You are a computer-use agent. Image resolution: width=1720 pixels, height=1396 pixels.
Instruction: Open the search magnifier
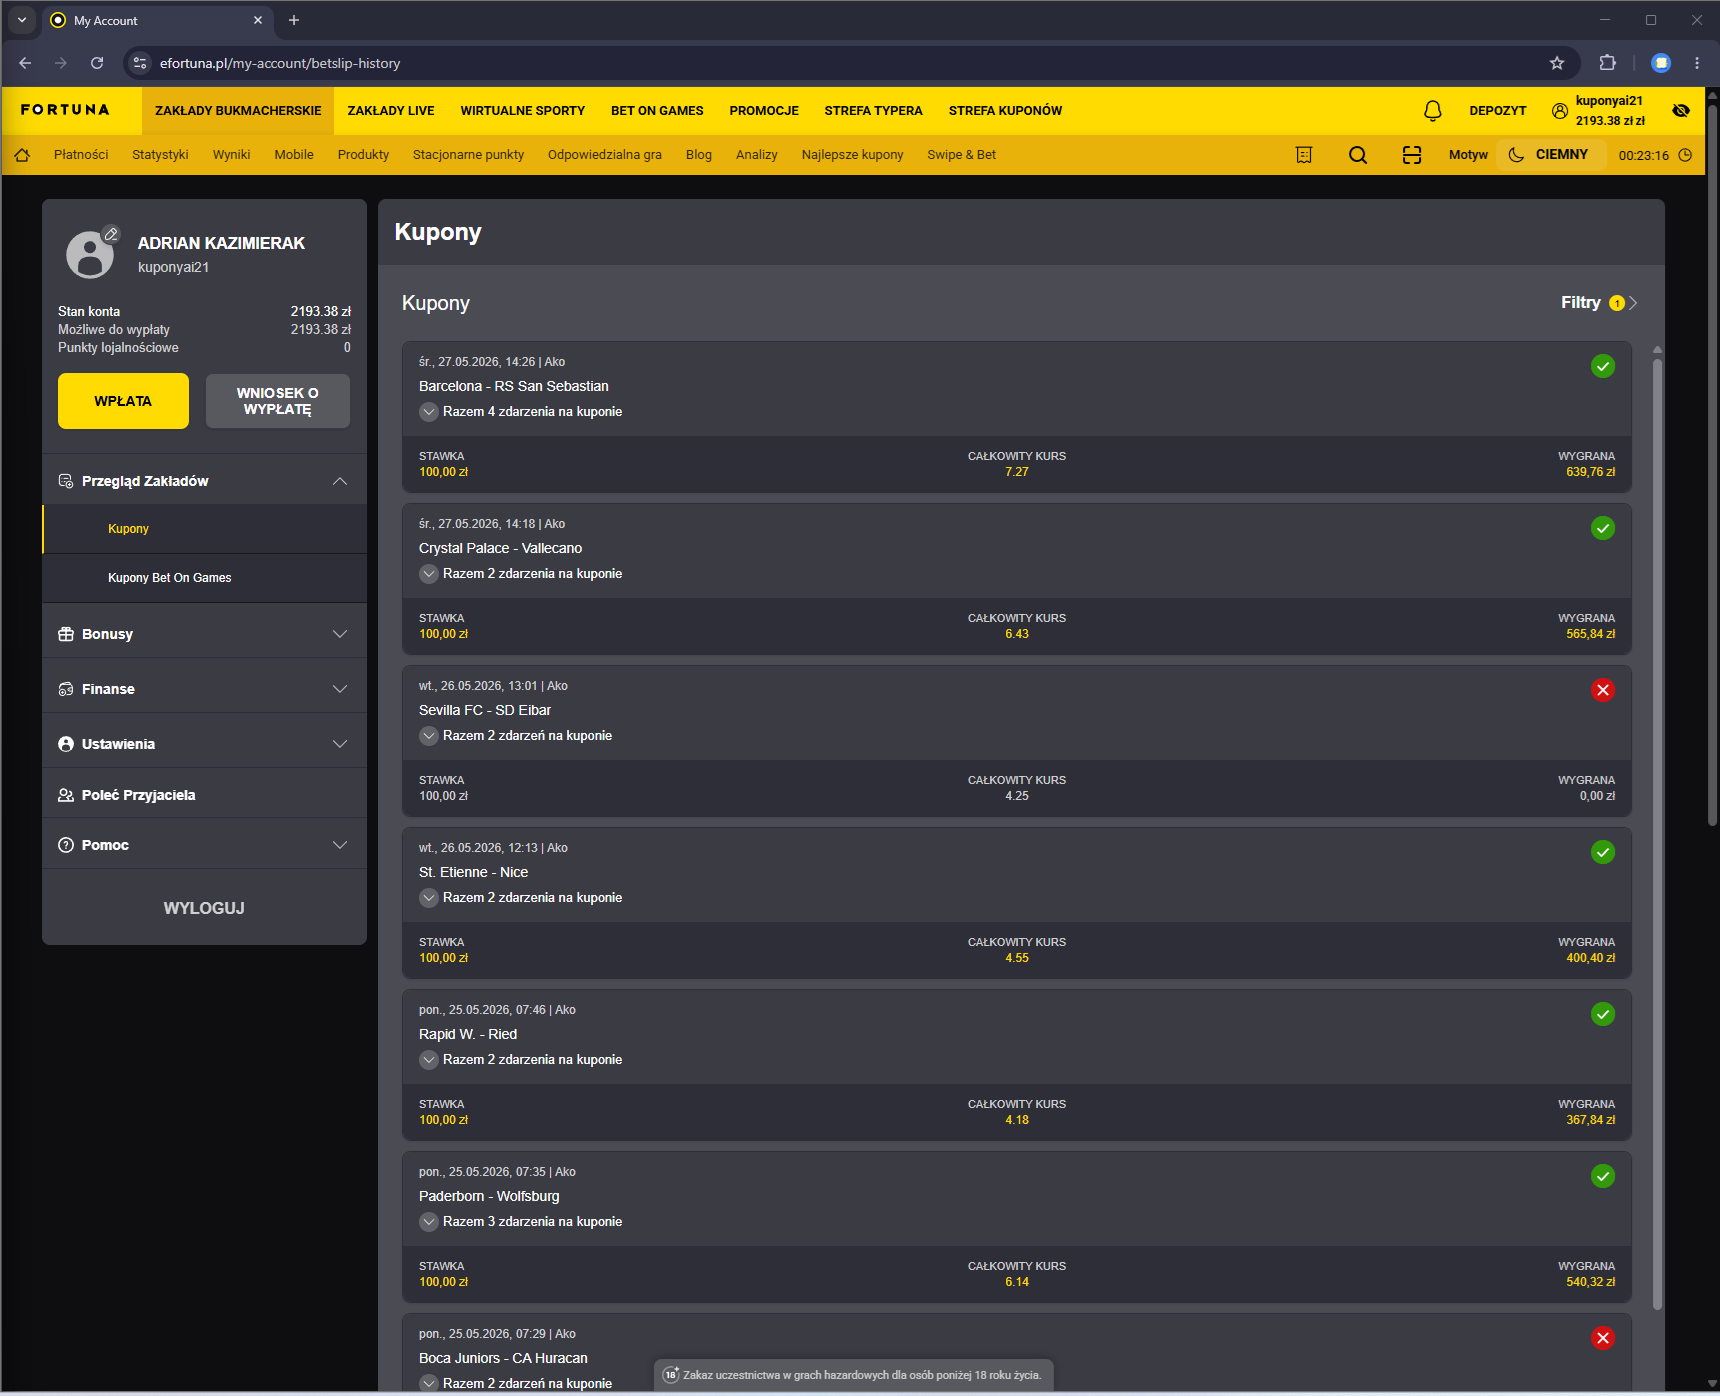[1358, 155]
